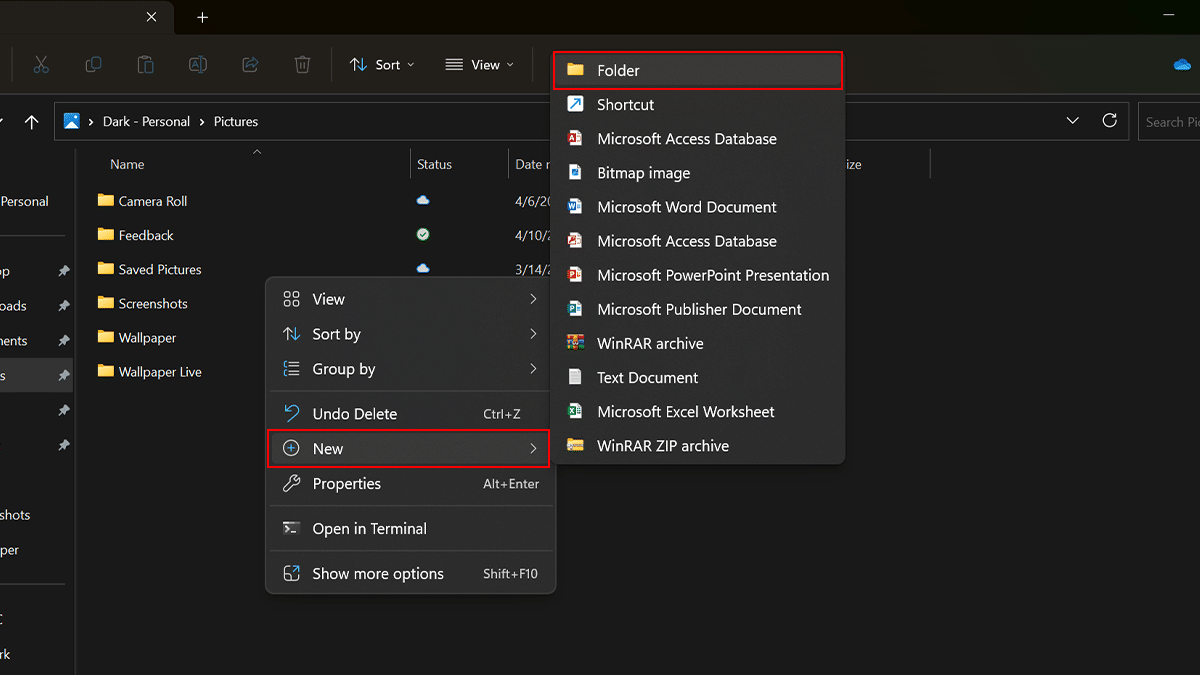This screenshot has height=675, width=1200.
Task: Refresh the Pictures folder view
Action: tap(1110, 120)
